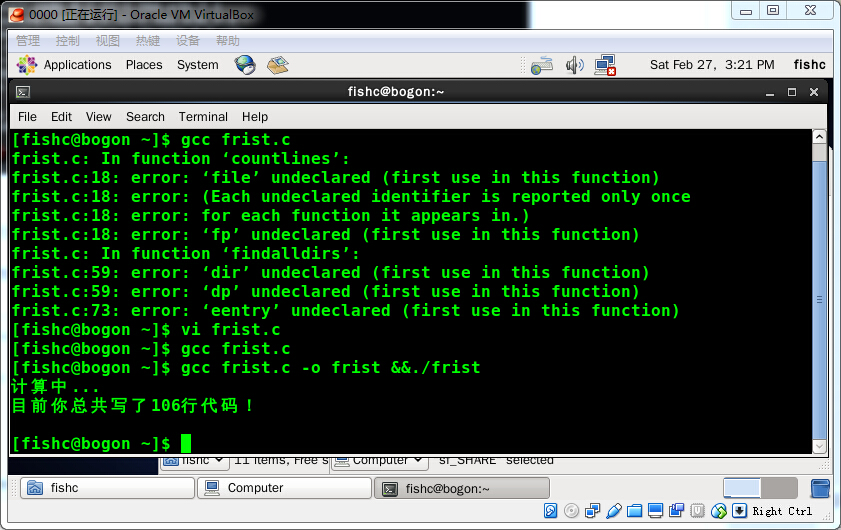Viewport: 841px width, 530px height.
Task: Click the 'gcc frist.c -o frist &&./frist' command line
Action: tap(246, 368)
